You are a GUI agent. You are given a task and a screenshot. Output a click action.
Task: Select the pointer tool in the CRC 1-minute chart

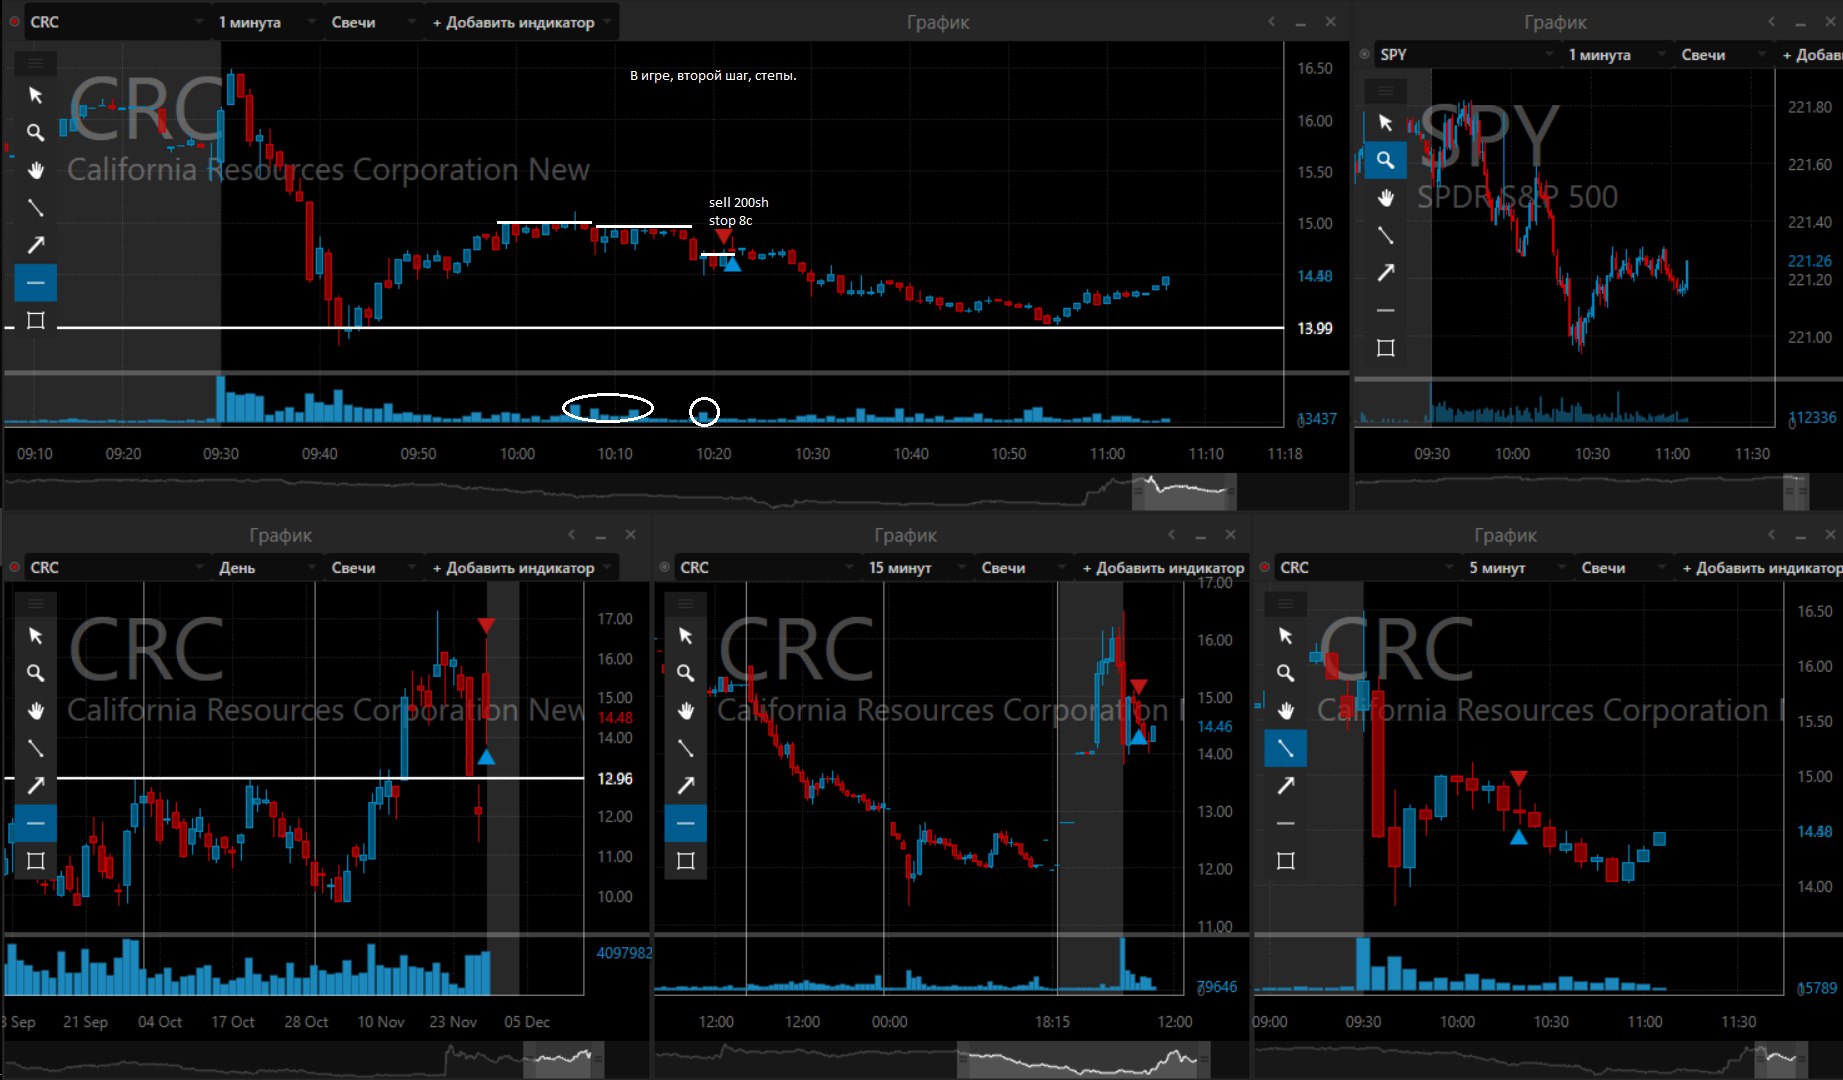tap(35, 95)
